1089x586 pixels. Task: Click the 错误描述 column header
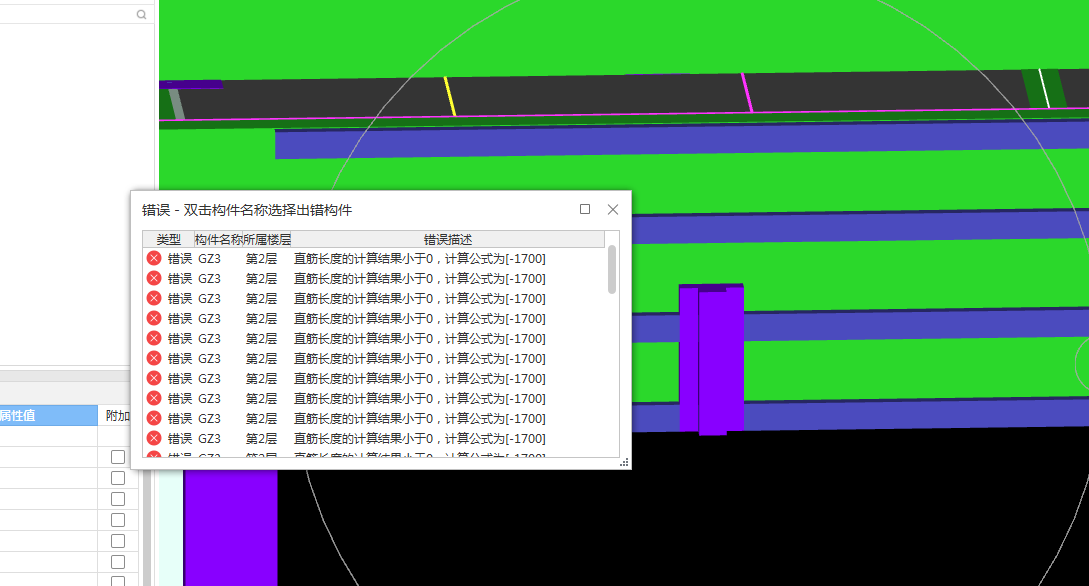(448, 240)
